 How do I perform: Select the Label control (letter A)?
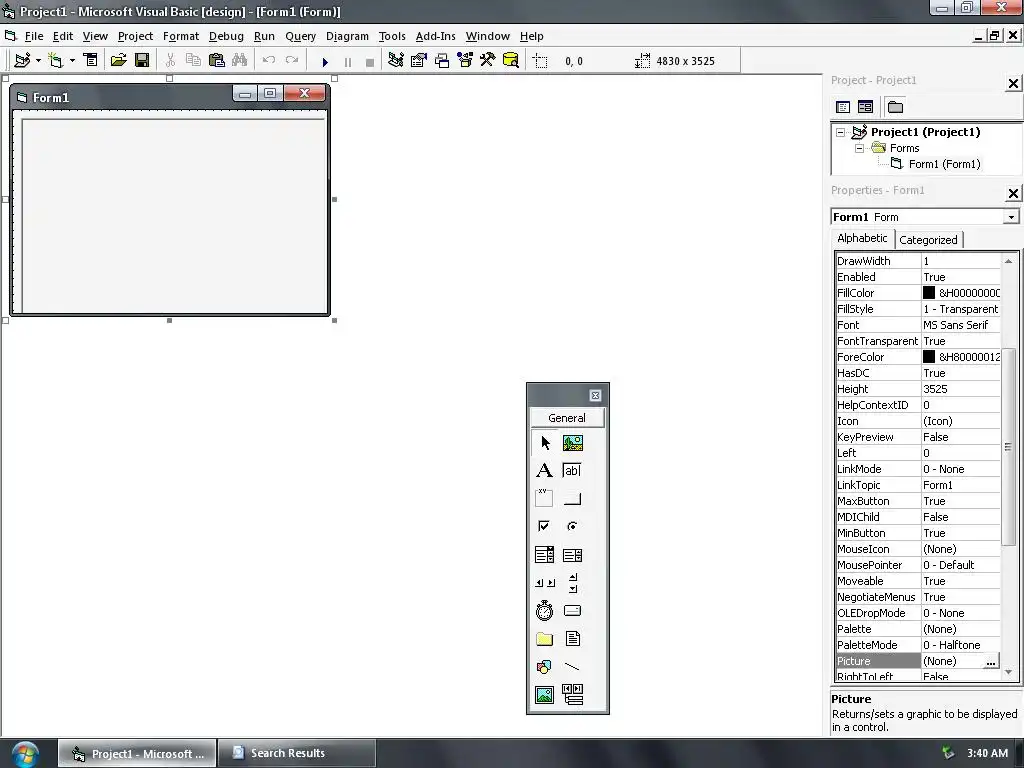(545, 470)
